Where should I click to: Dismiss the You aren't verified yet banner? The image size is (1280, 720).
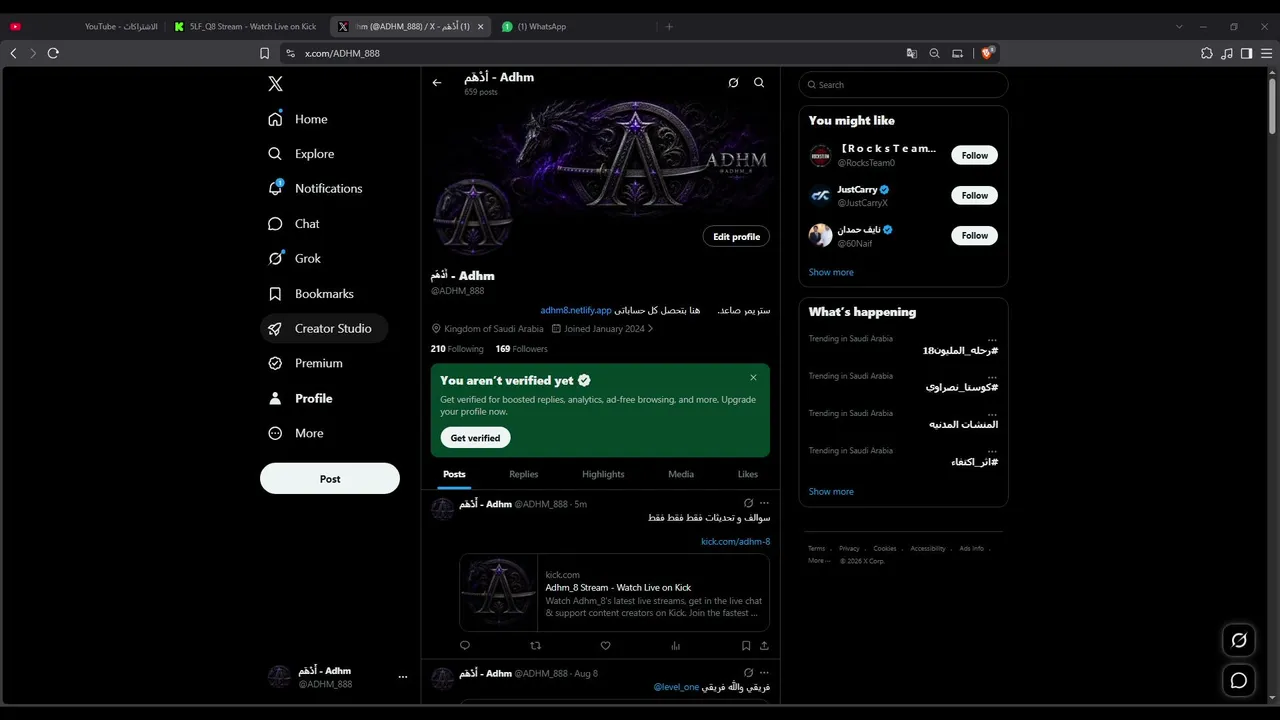(753, 378)
